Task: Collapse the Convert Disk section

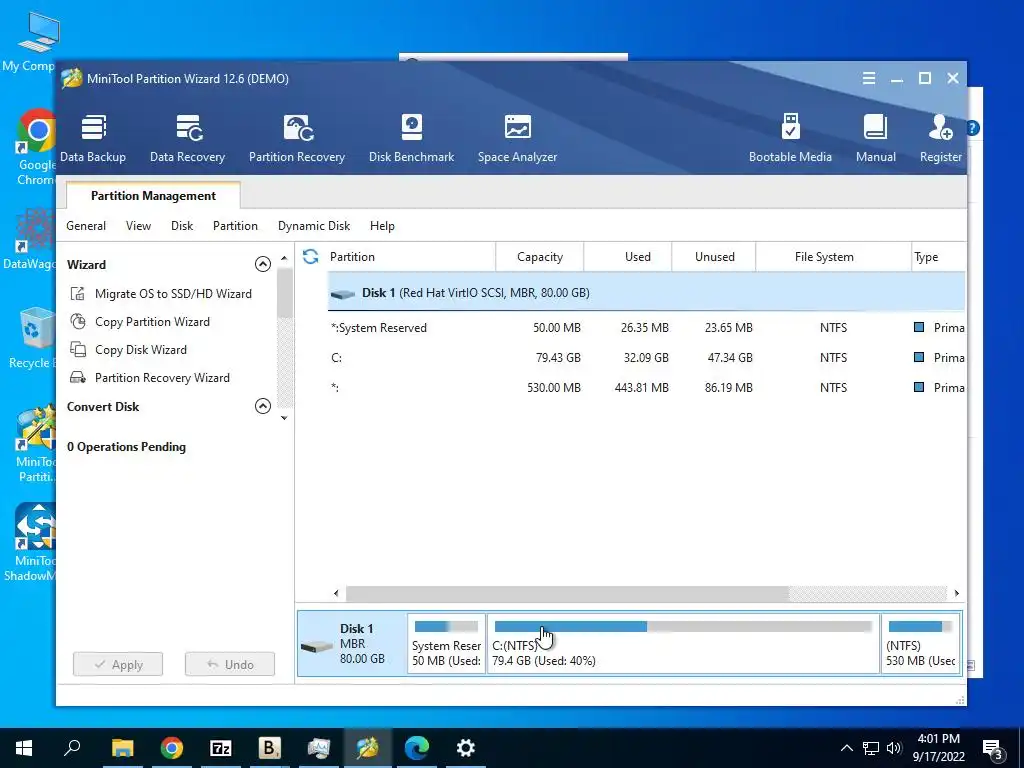Action: (263, 406)
